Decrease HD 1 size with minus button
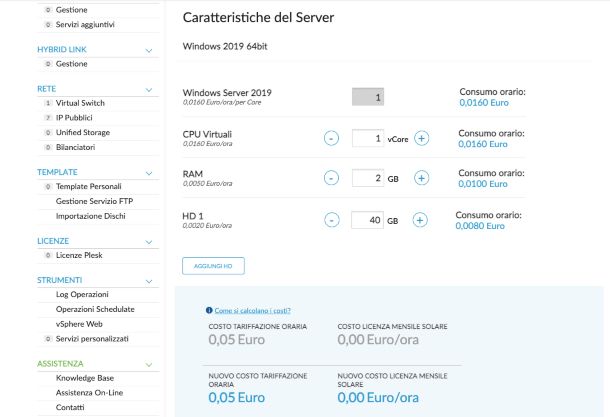610x417 pixels. click(331, 220)
